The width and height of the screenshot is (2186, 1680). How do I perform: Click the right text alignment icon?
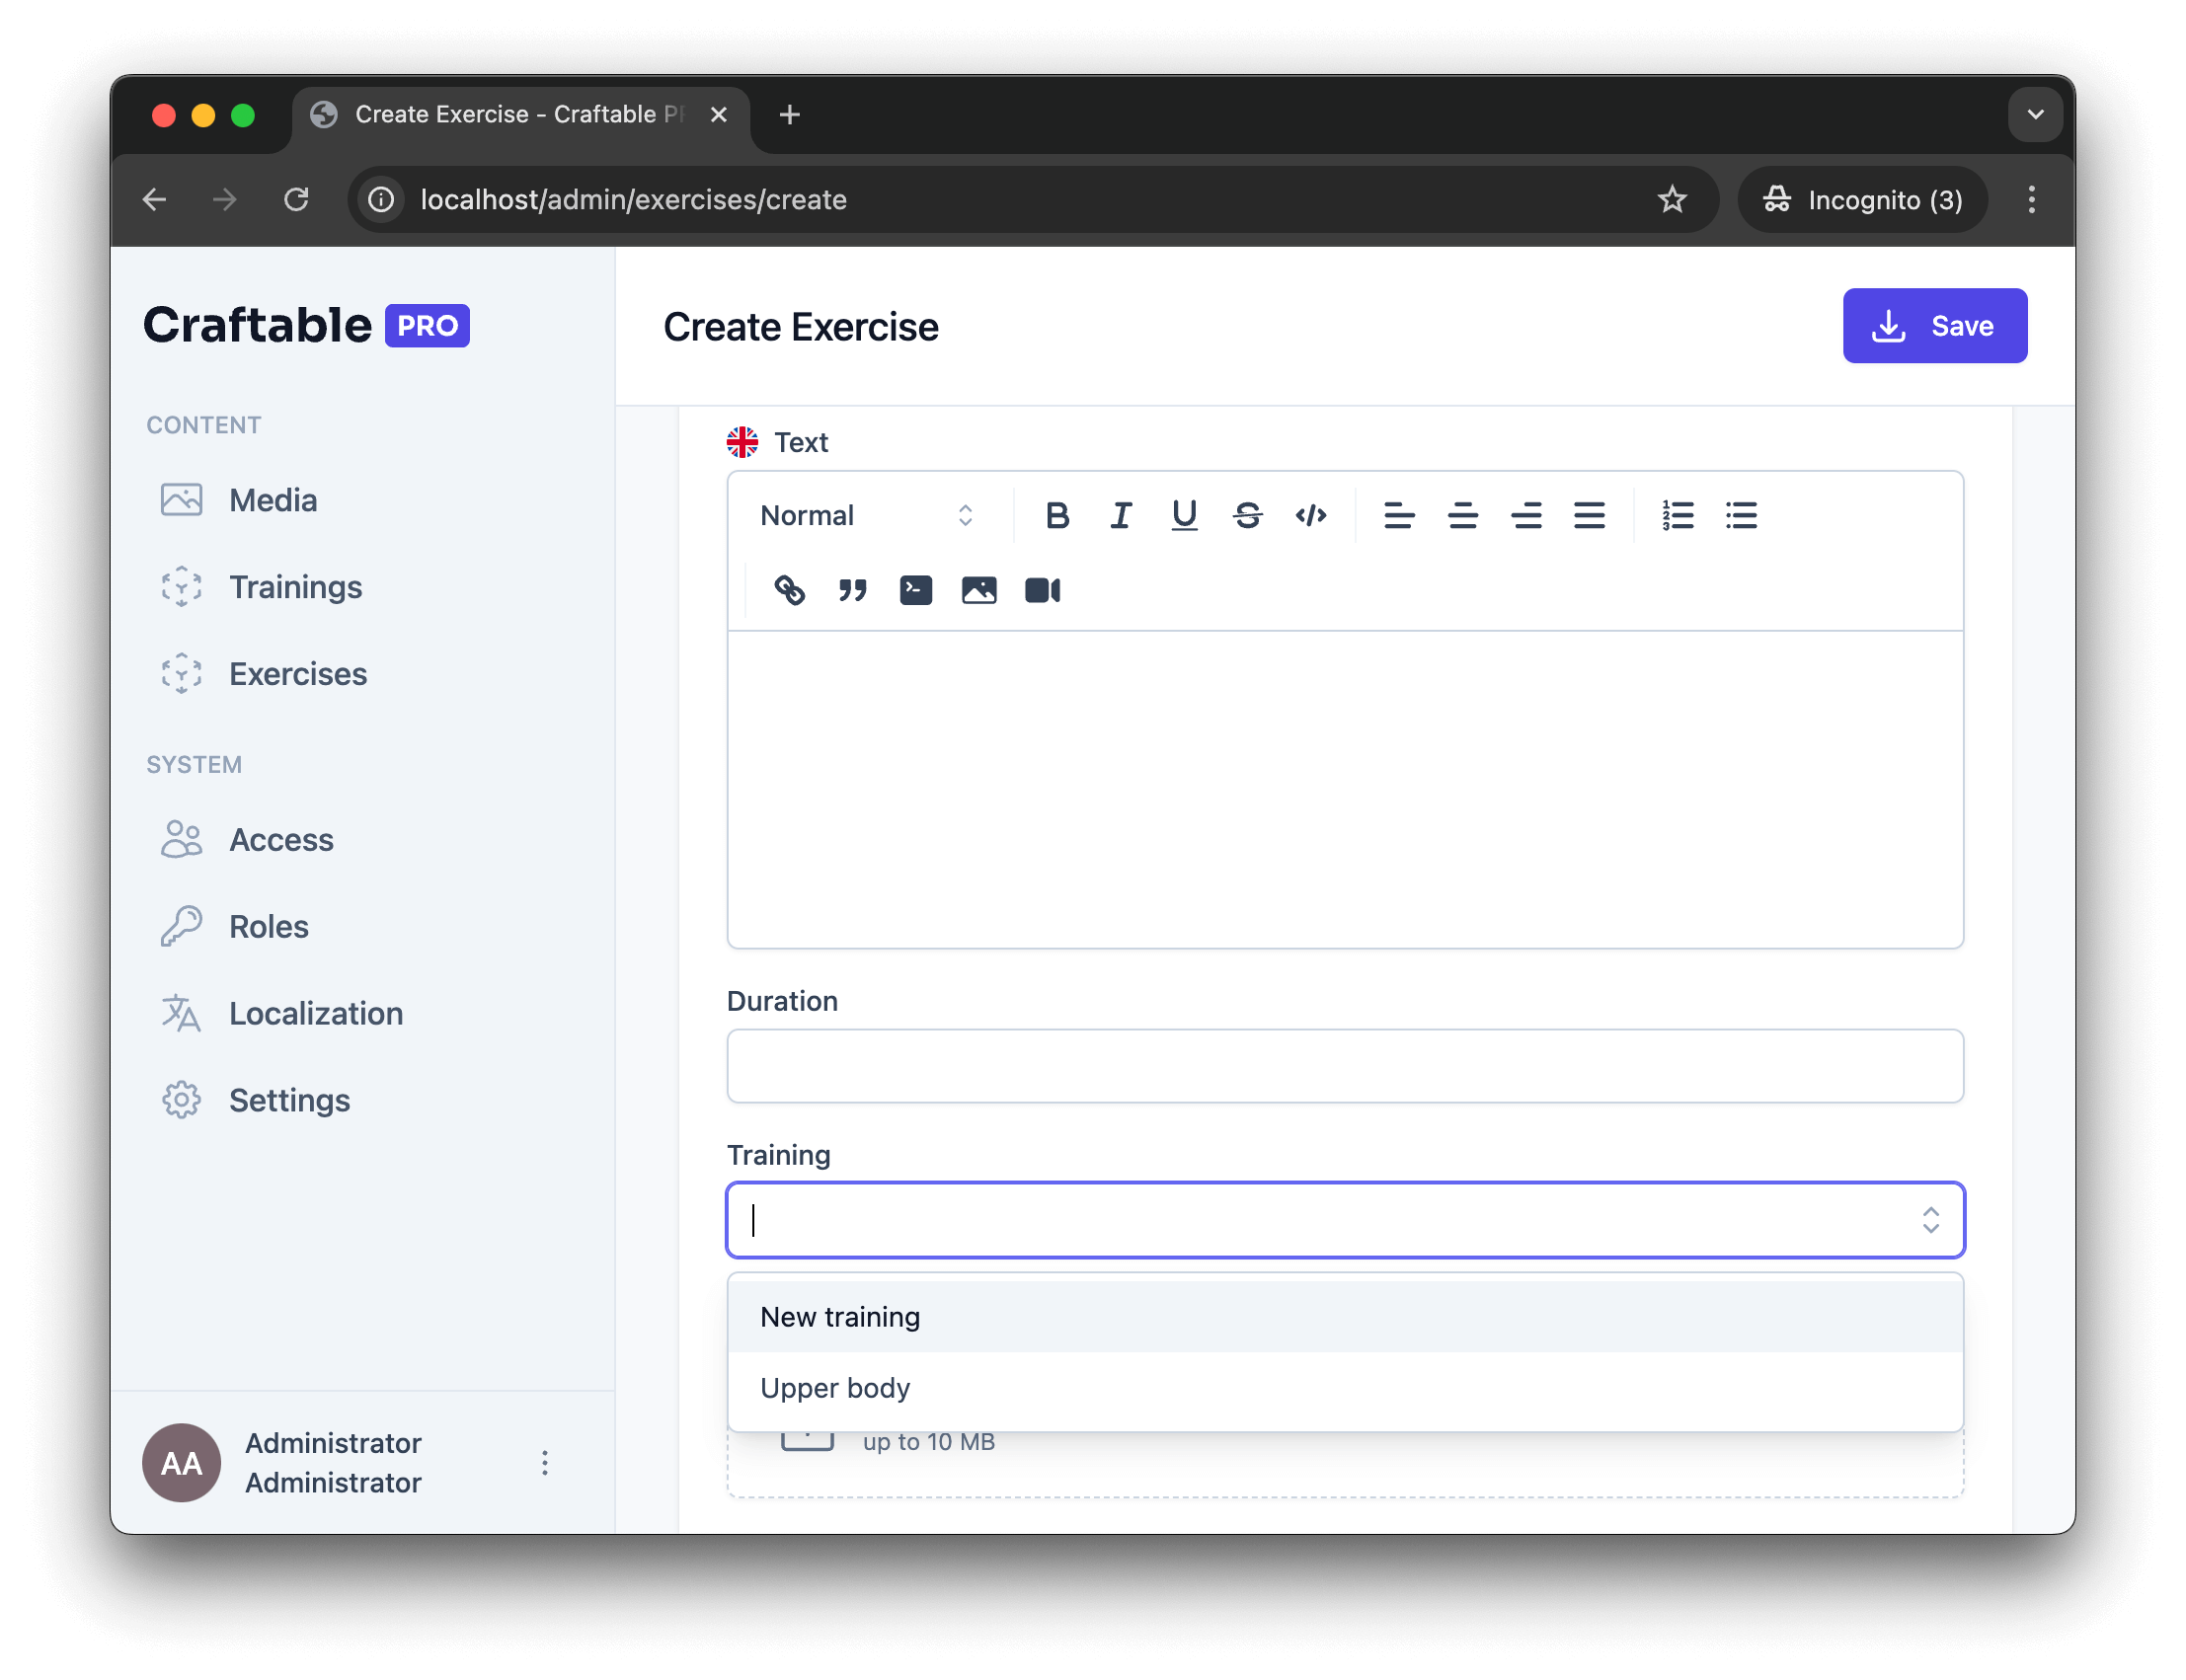[x=1524, y=515]
